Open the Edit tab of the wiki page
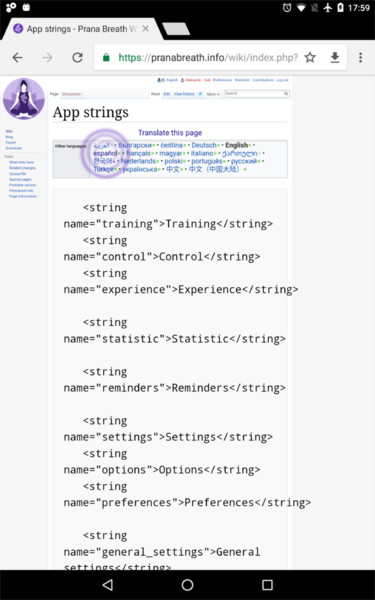This screenshot has height=600, width=375. tap(167, 94)
